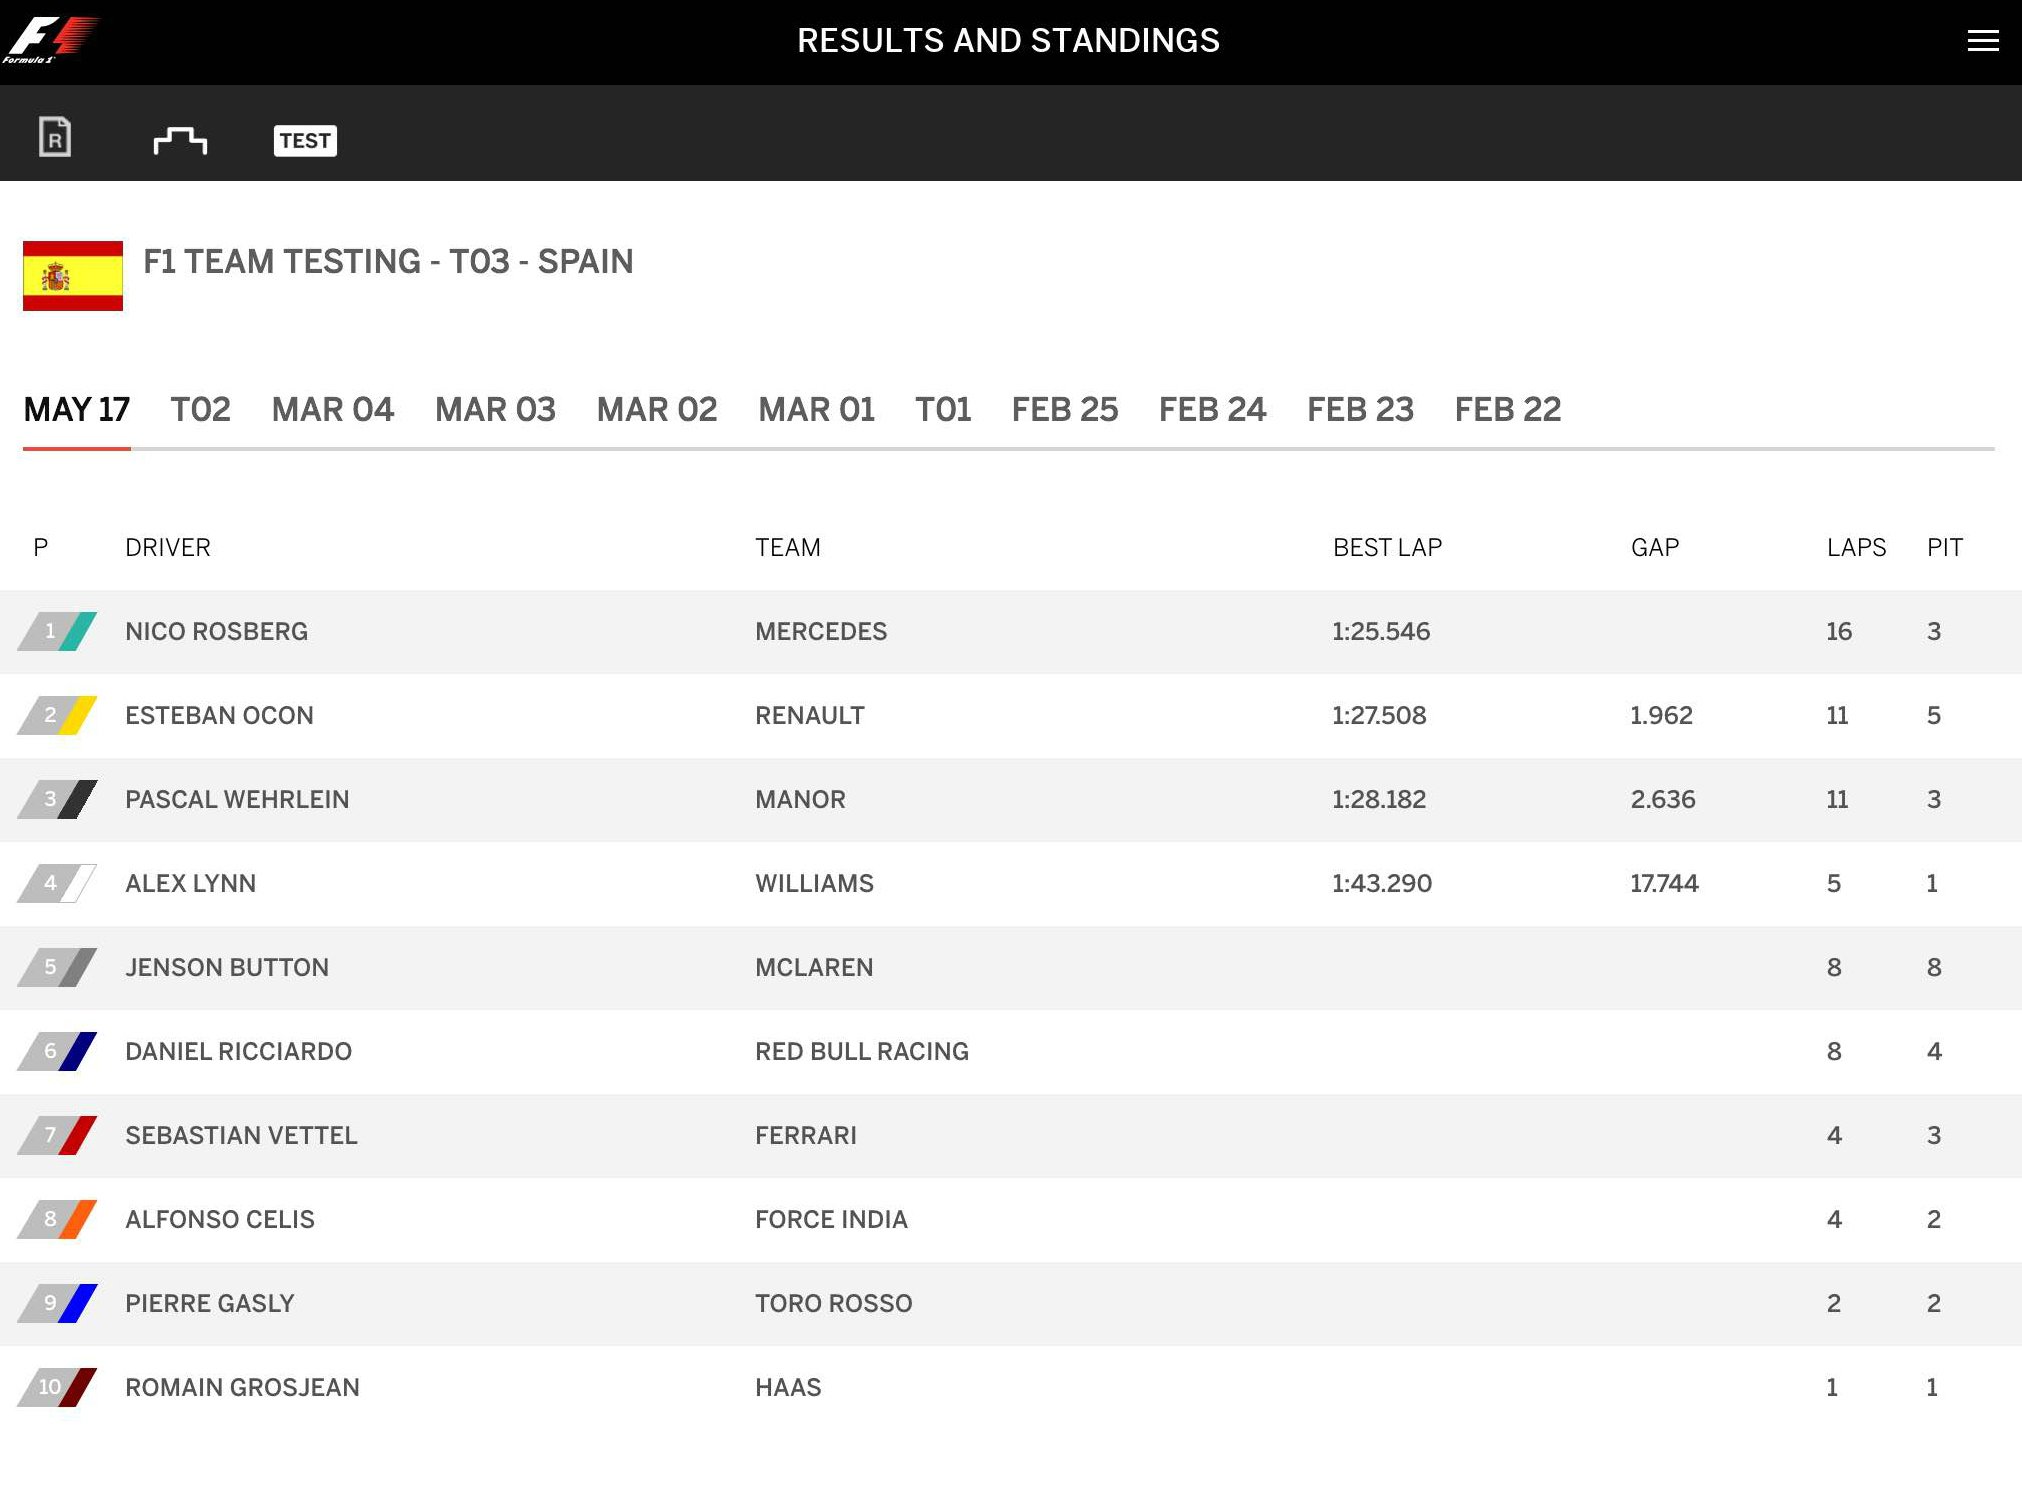
Task: Click best lap time 1:27.508
Action: click(1379, 716)
